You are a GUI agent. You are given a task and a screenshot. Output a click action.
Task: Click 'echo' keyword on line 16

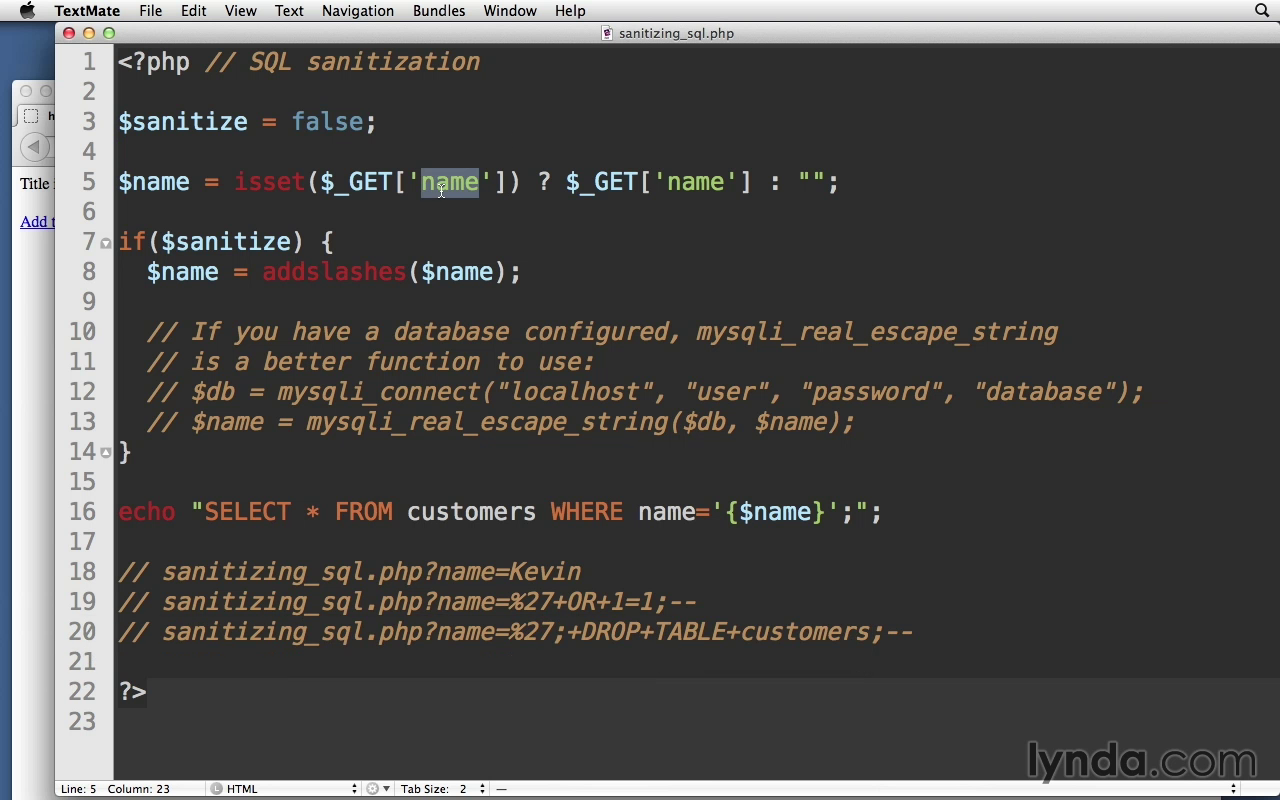coord(147,512)
